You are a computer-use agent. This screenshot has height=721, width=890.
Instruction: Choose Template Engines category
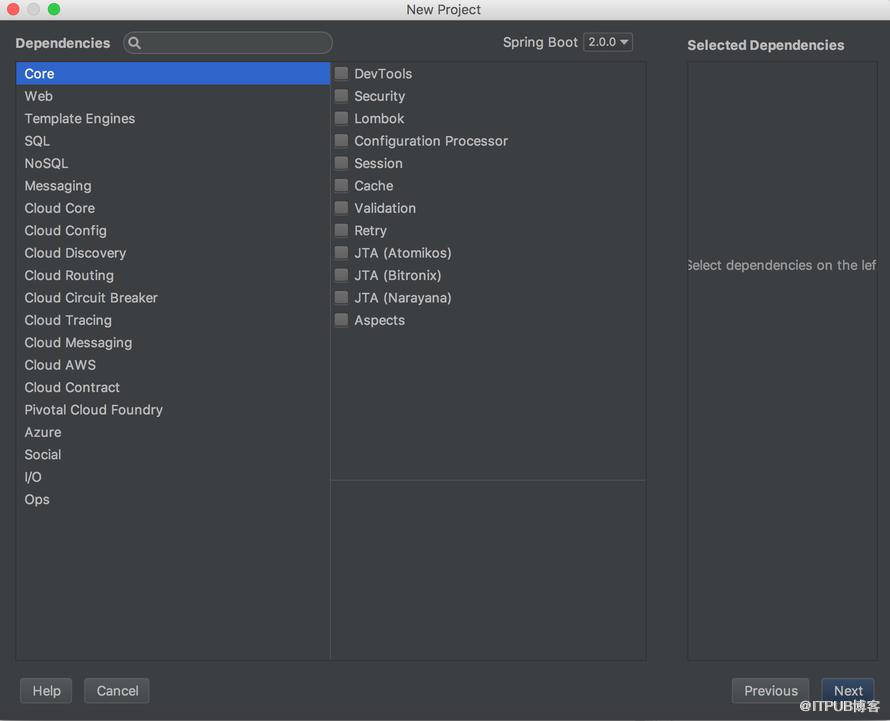173,119
